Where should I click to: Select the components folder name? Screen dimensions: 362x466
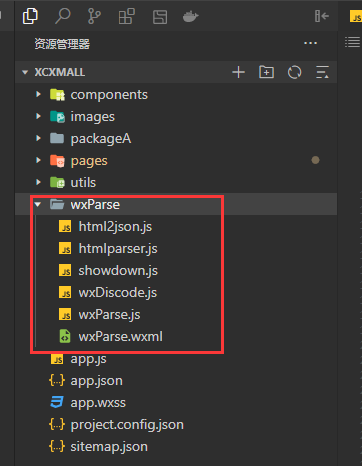point(109,95)
